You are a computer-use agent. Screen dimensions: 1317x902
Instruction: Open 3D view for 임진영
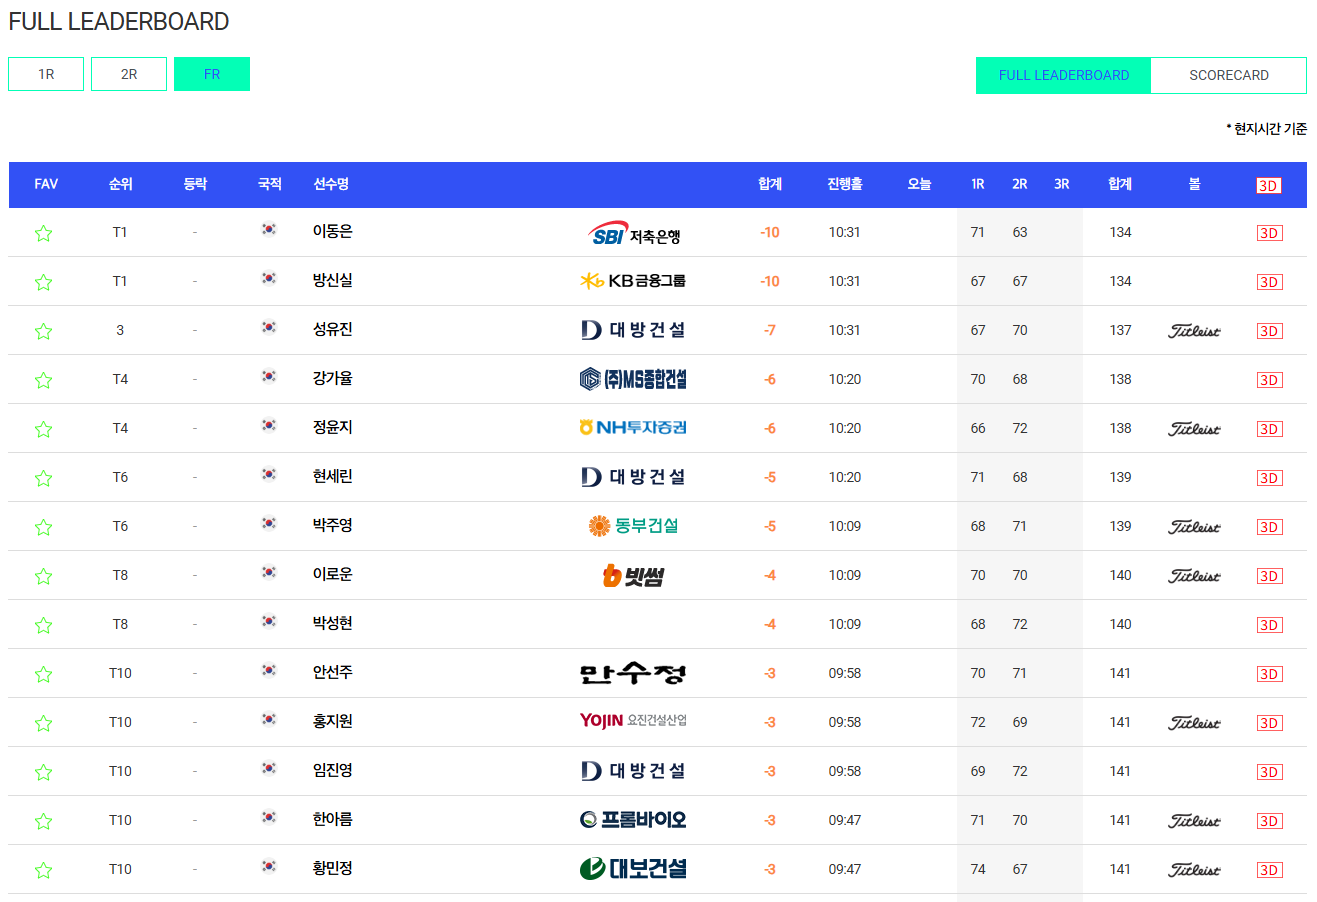[1269, 772]
